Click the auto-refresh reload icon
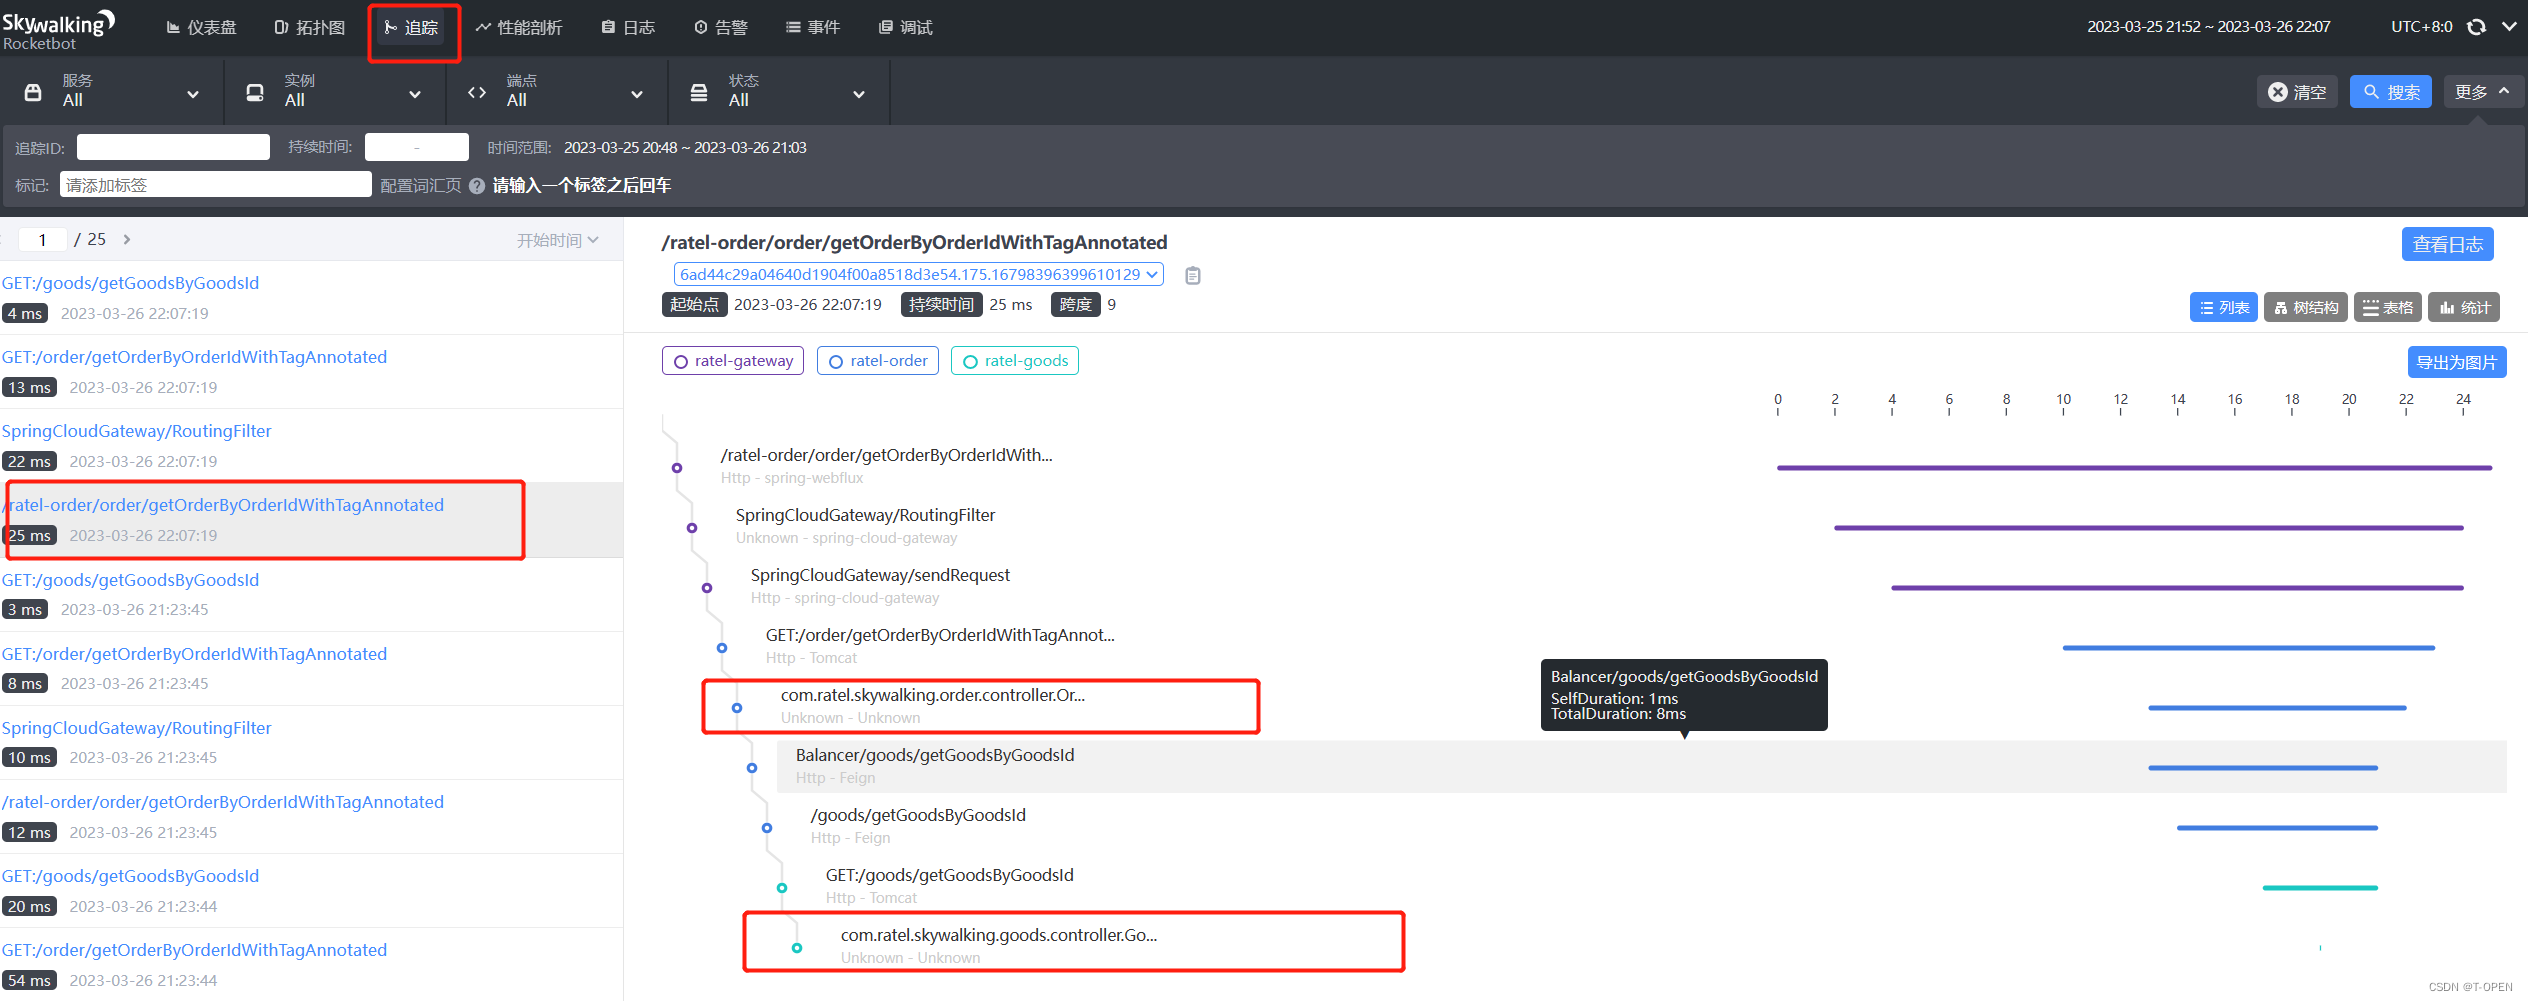This screenshot has width=2528, height=1001. 2476,27
